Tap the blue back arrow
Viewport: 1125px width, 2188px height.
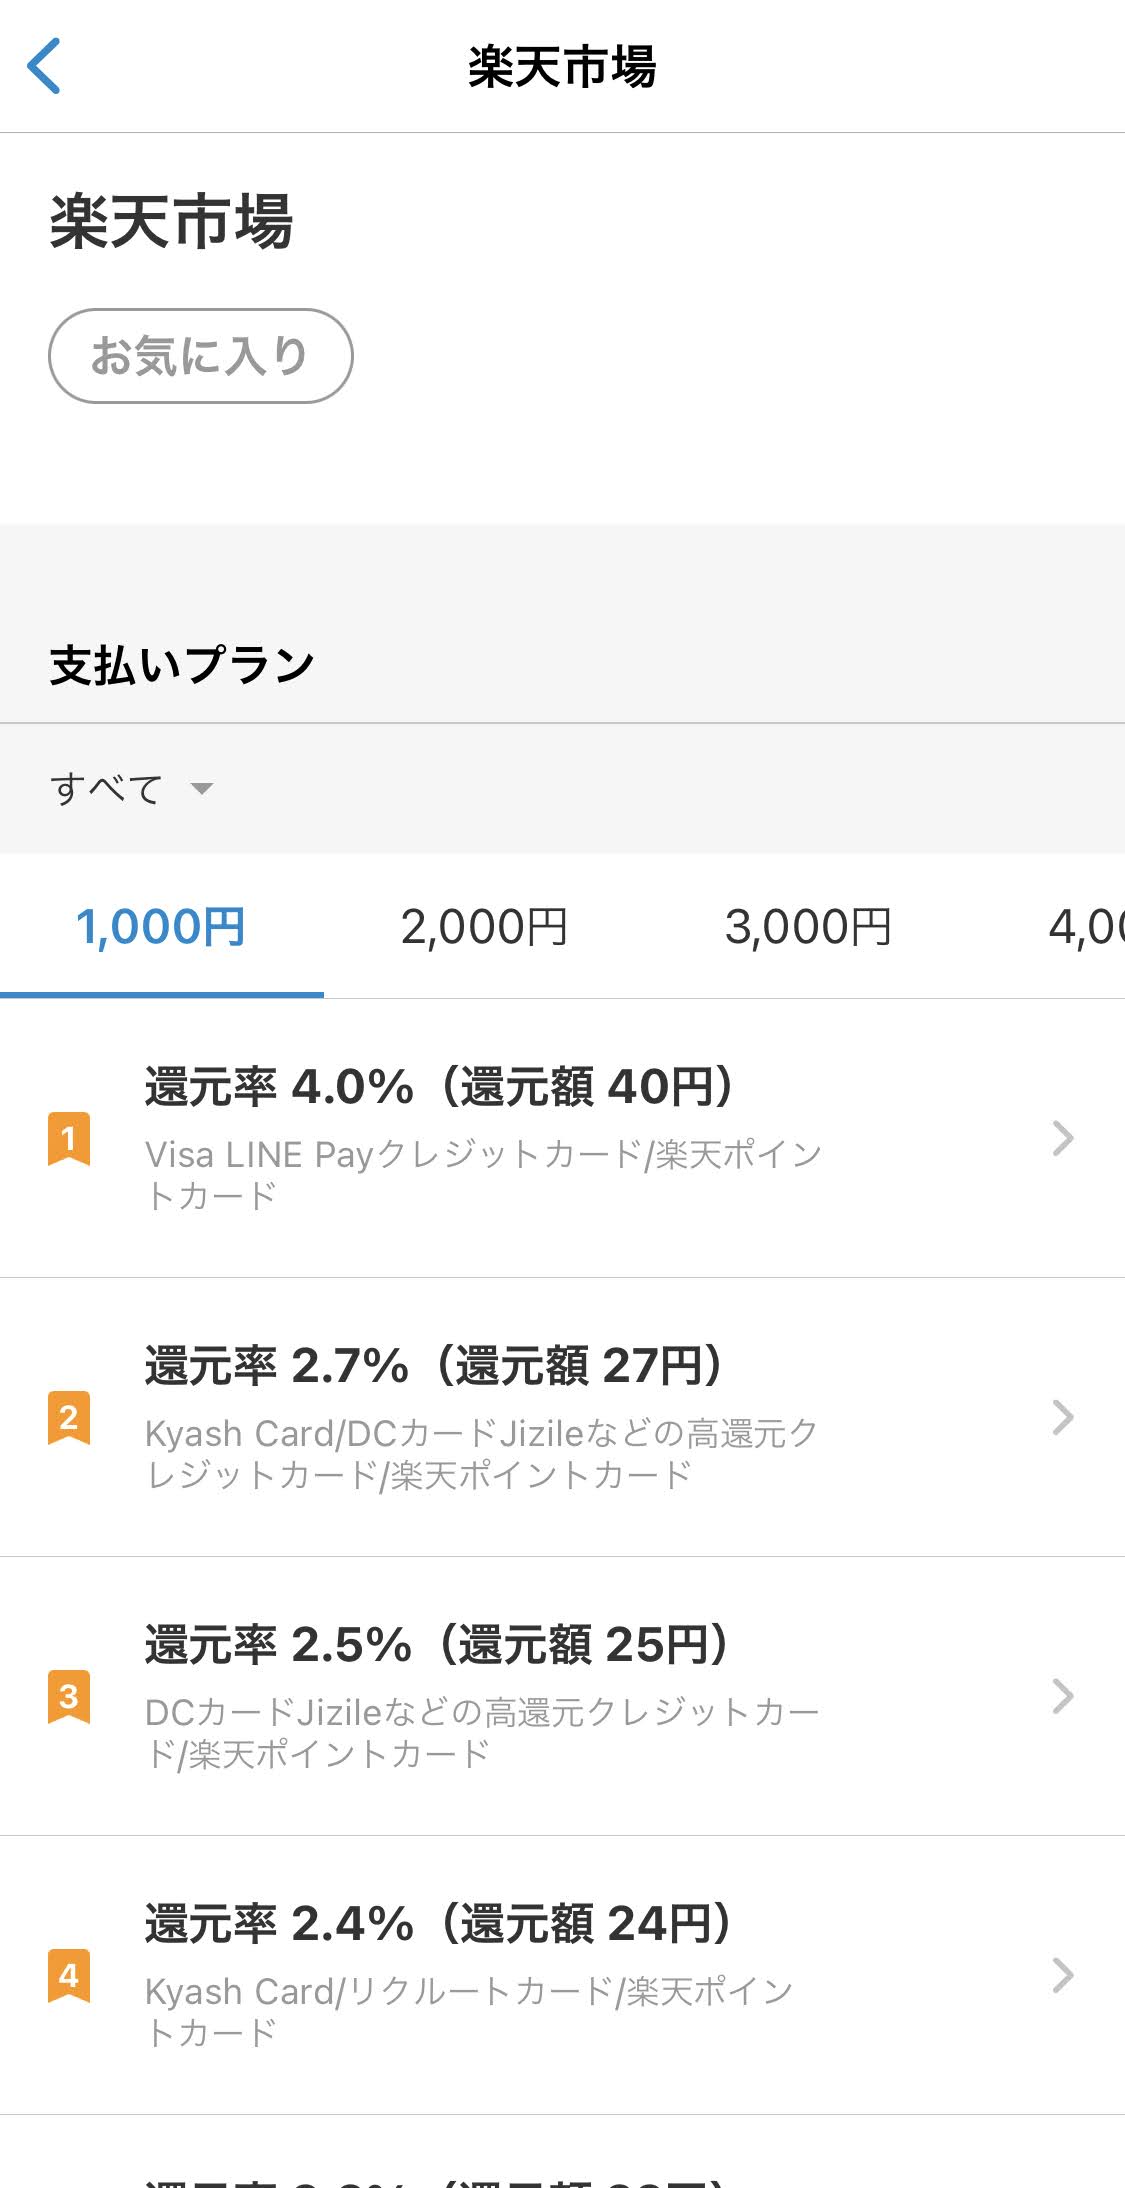(44, 66)
